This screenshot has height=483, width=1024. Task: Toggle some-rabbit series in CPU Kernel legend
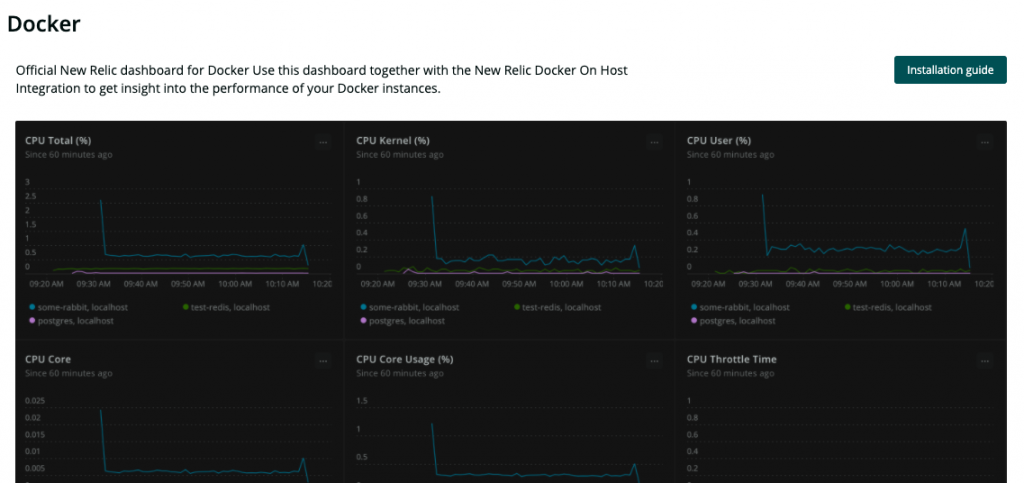409,307
